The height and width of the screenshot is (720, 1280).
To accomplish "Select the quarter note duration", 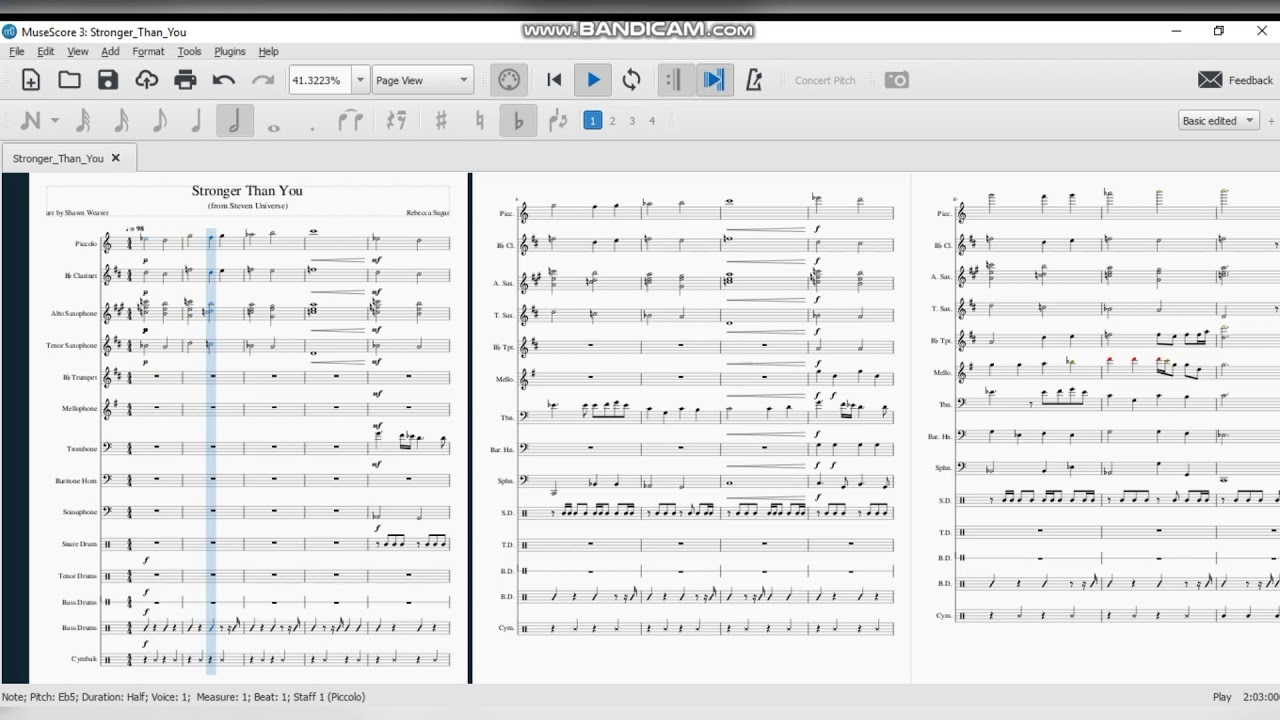I will pos(197,121).
